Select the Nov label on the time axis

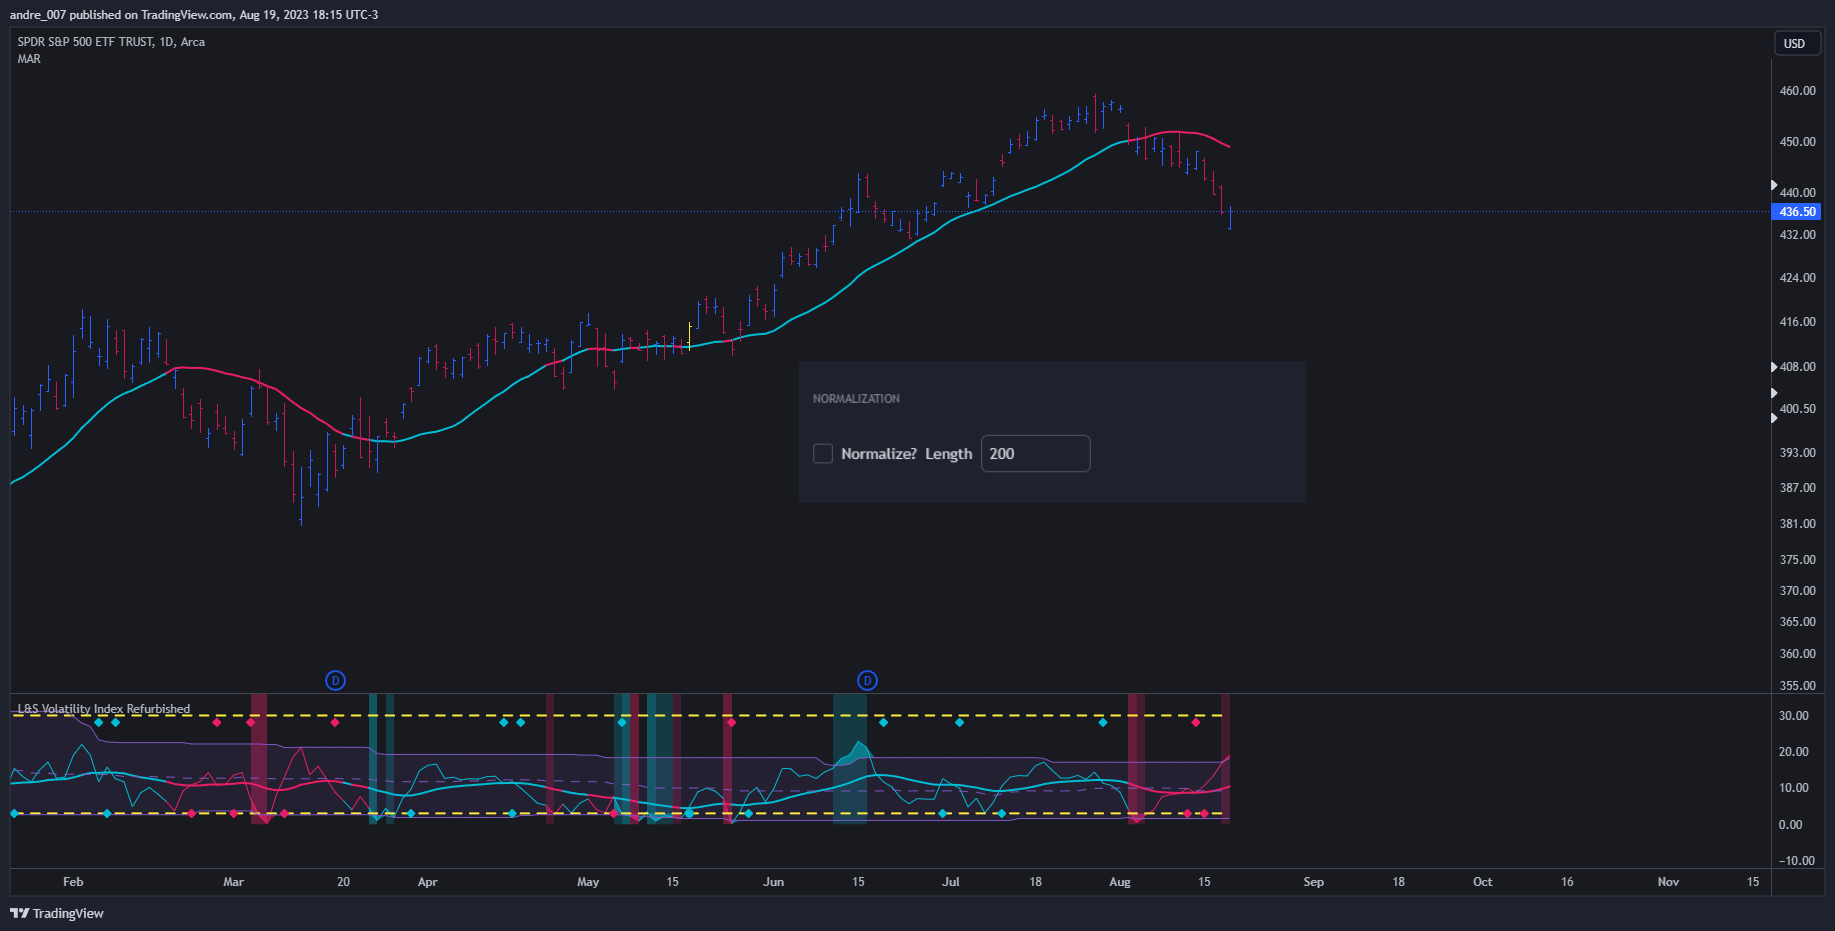tap(1668, 882)
